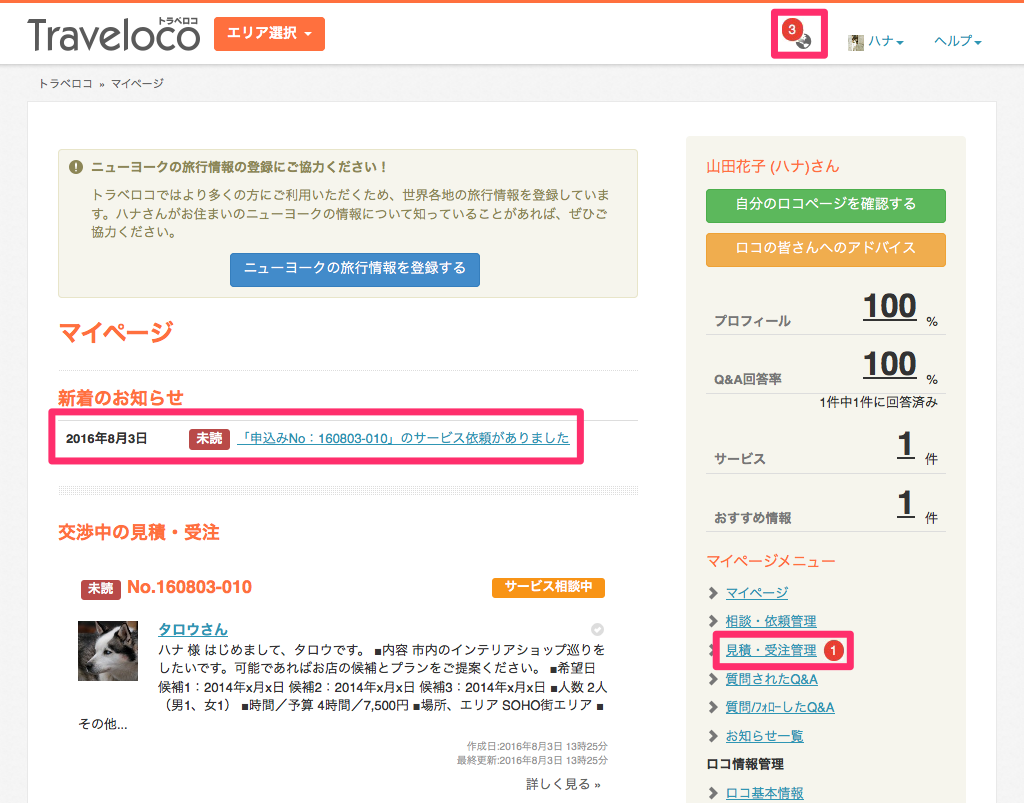Click the Traveloco logo
1024x803 pixels.
(114, 34)
